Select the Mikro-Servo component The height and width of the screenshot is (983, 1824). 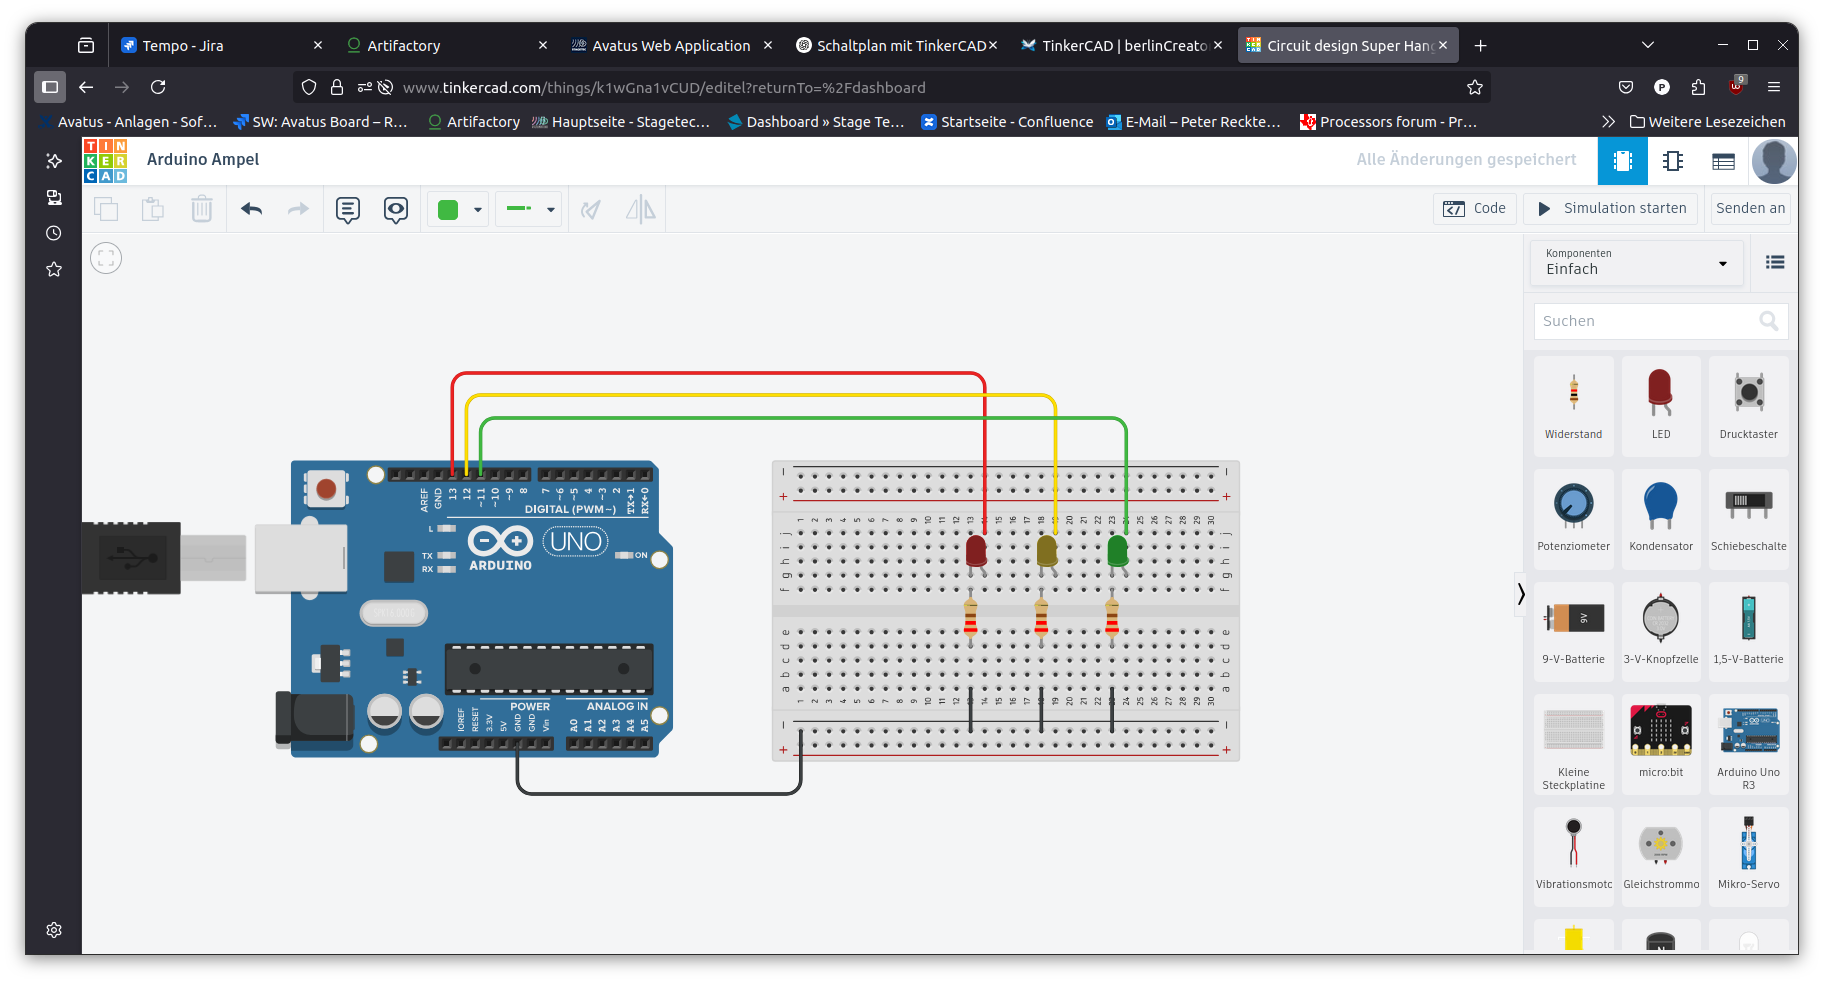point(1748,856)
